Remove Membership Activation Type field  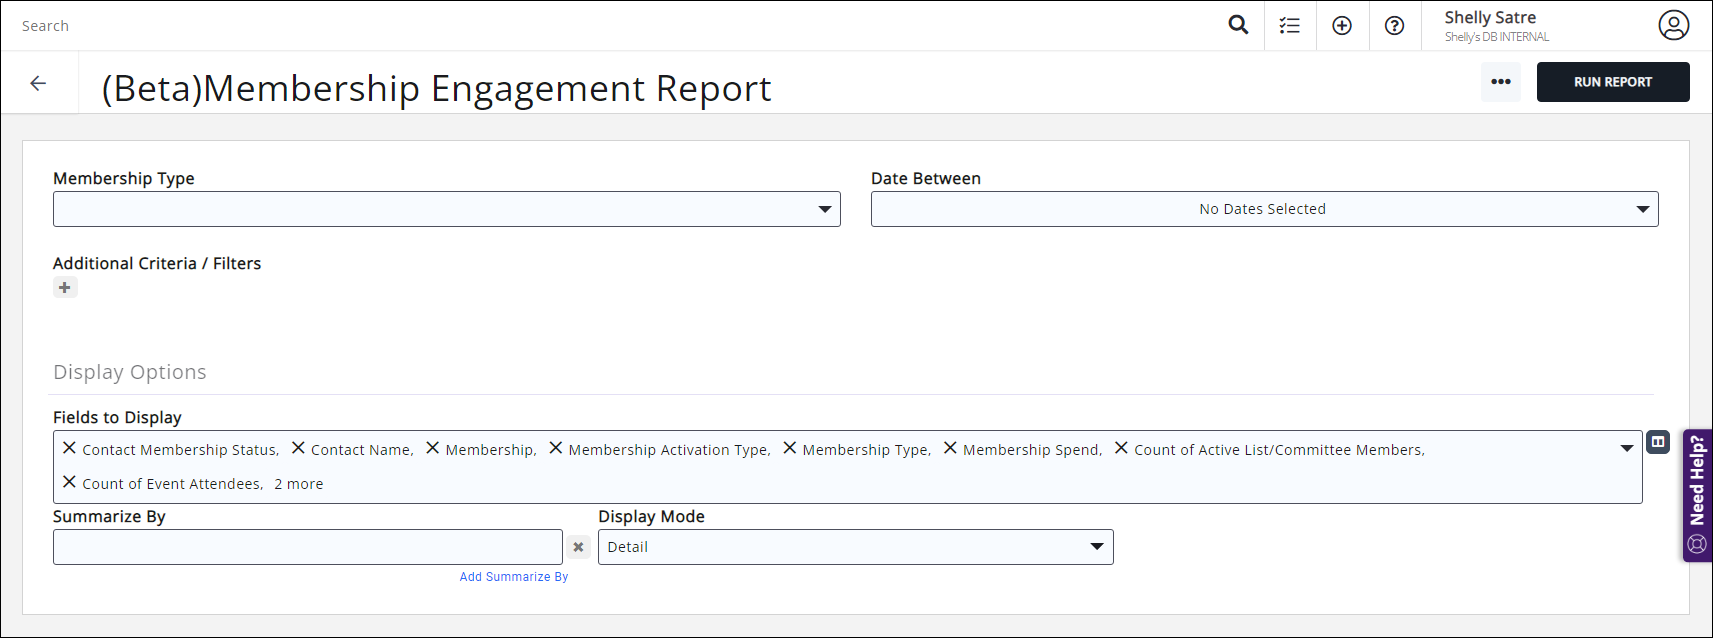[x=556, y=448]
